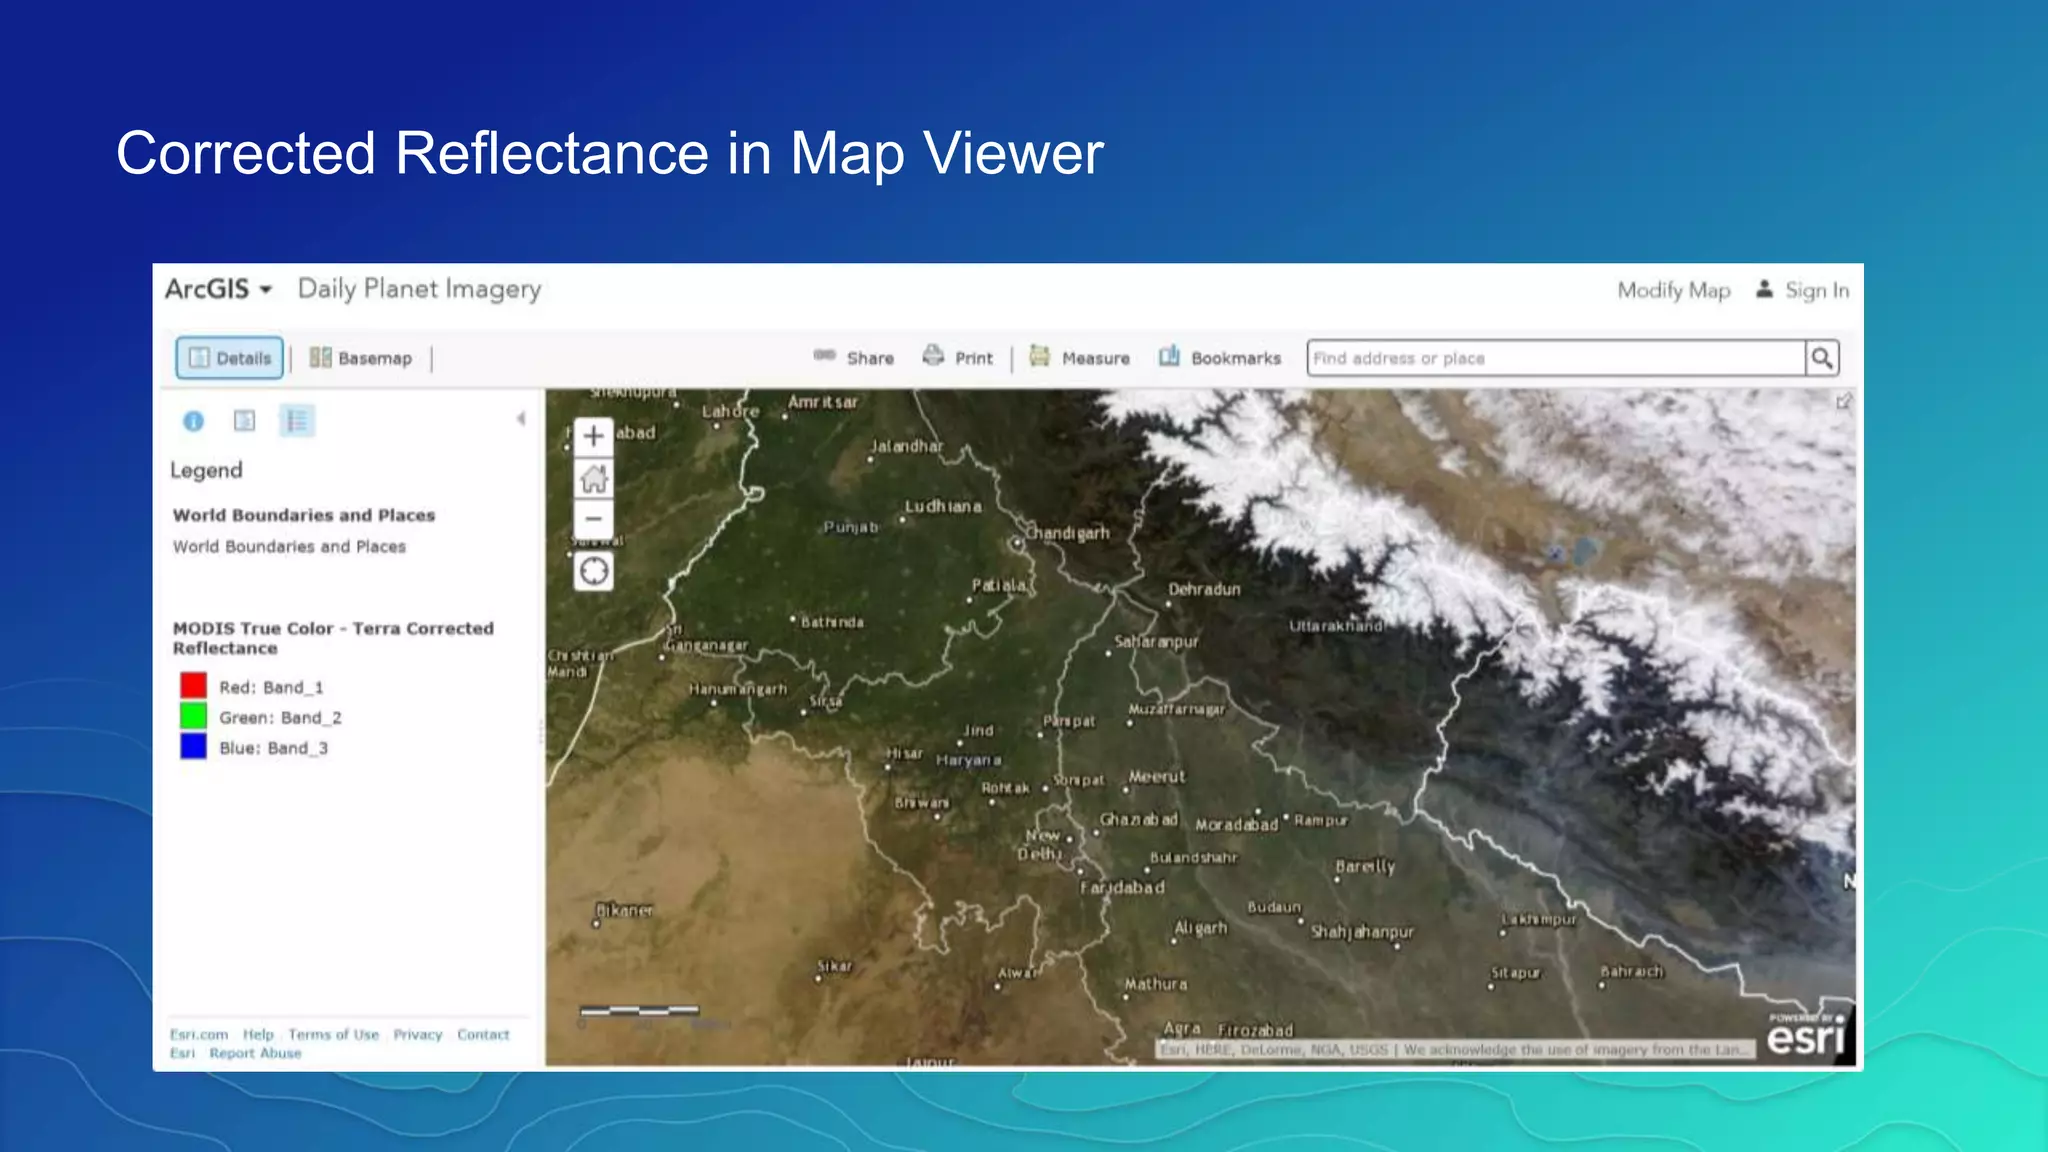Click the Daily Planet Imagery title
2048x1152 pixels.
click(420, 289)
